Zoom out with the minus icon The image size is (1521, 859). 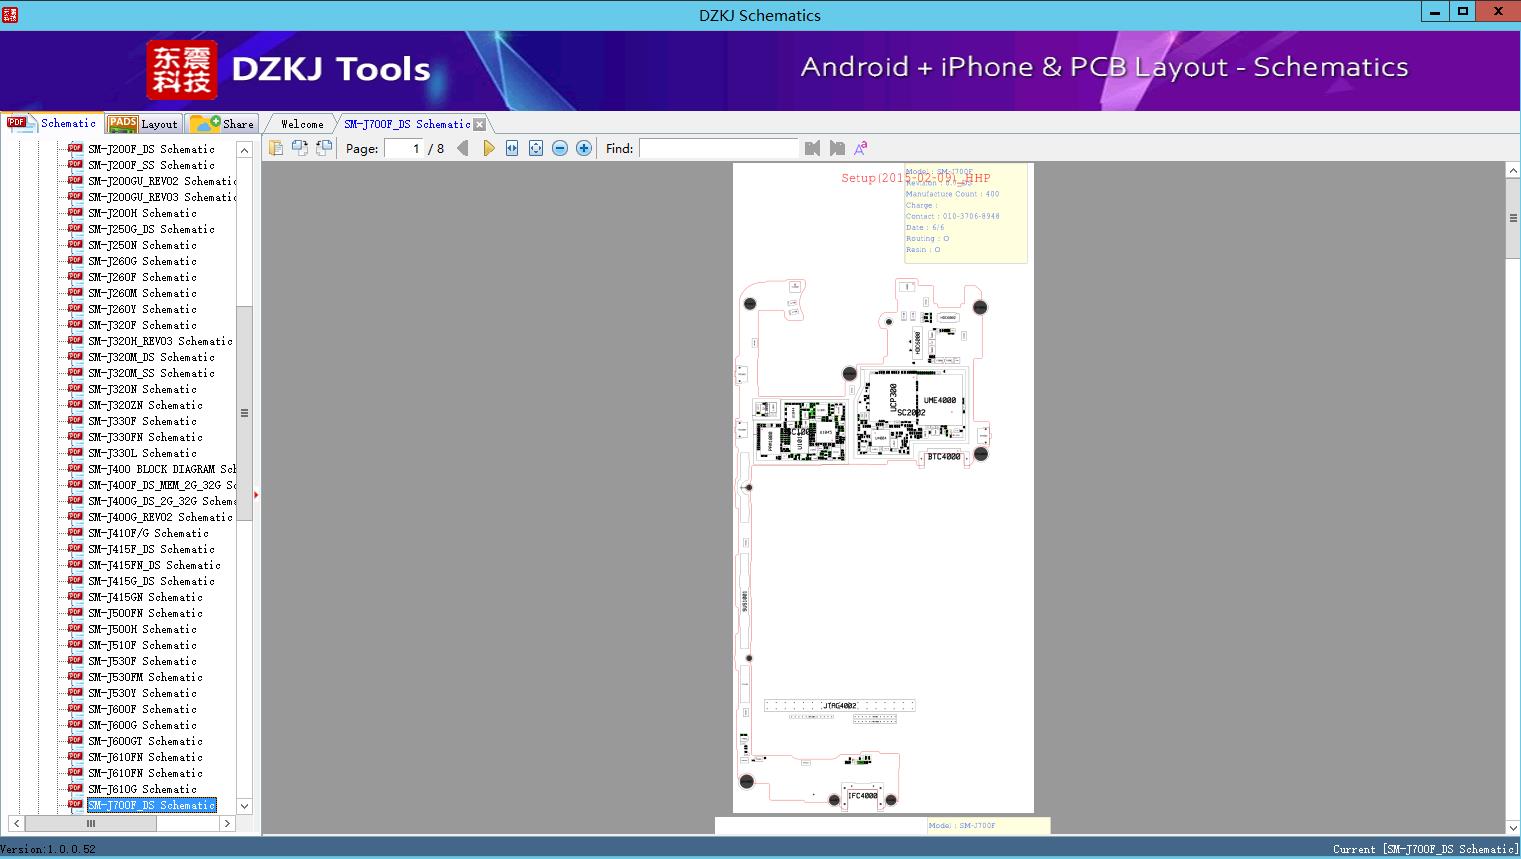click(560, 148)
